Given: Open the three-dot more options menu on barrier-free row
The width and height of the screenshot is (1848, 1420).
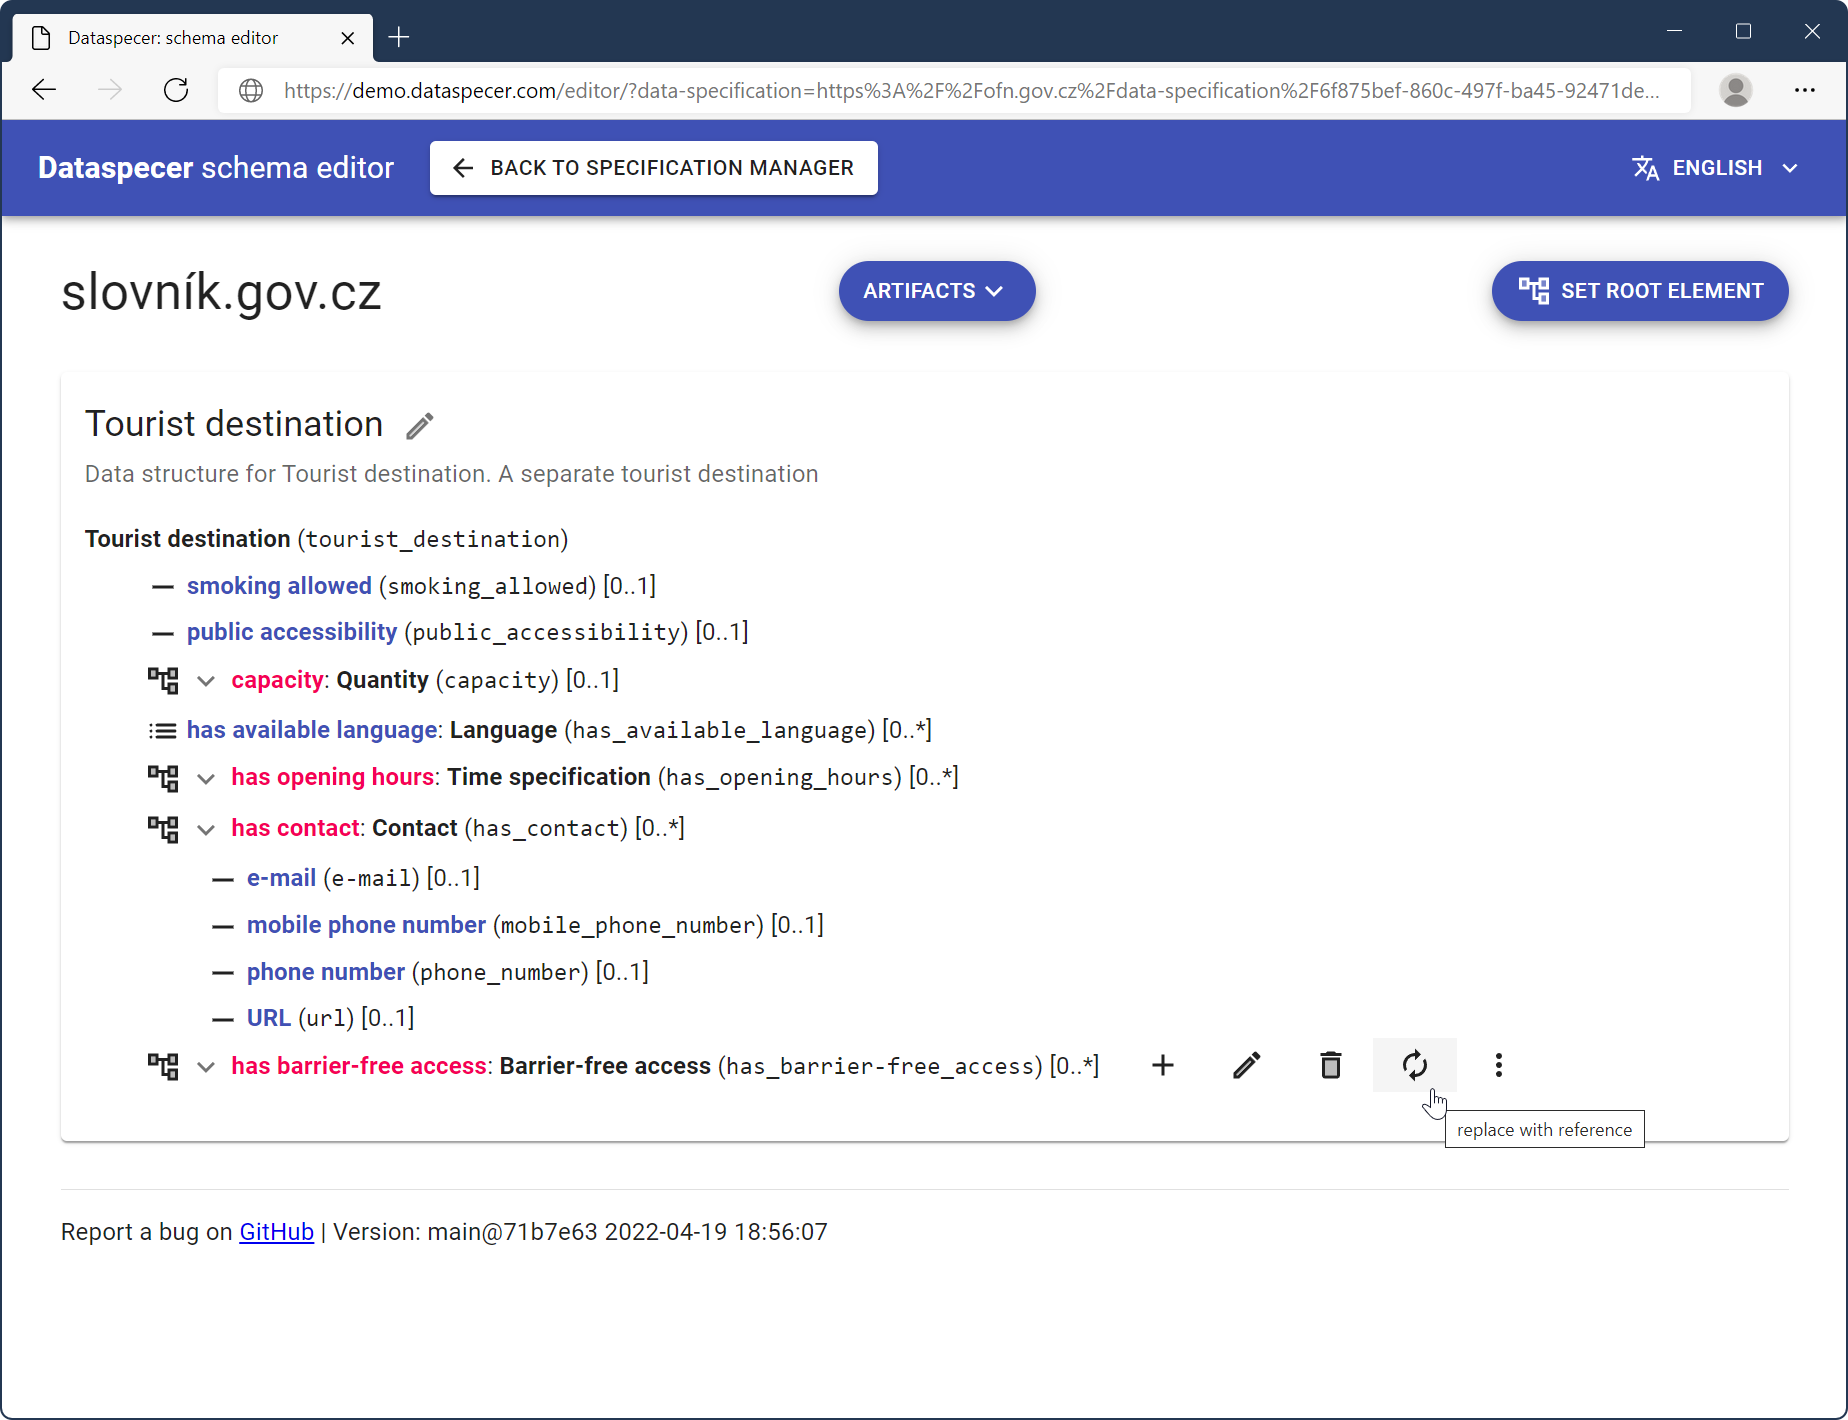Looking at the screenshot, I should (1498, 1065).
